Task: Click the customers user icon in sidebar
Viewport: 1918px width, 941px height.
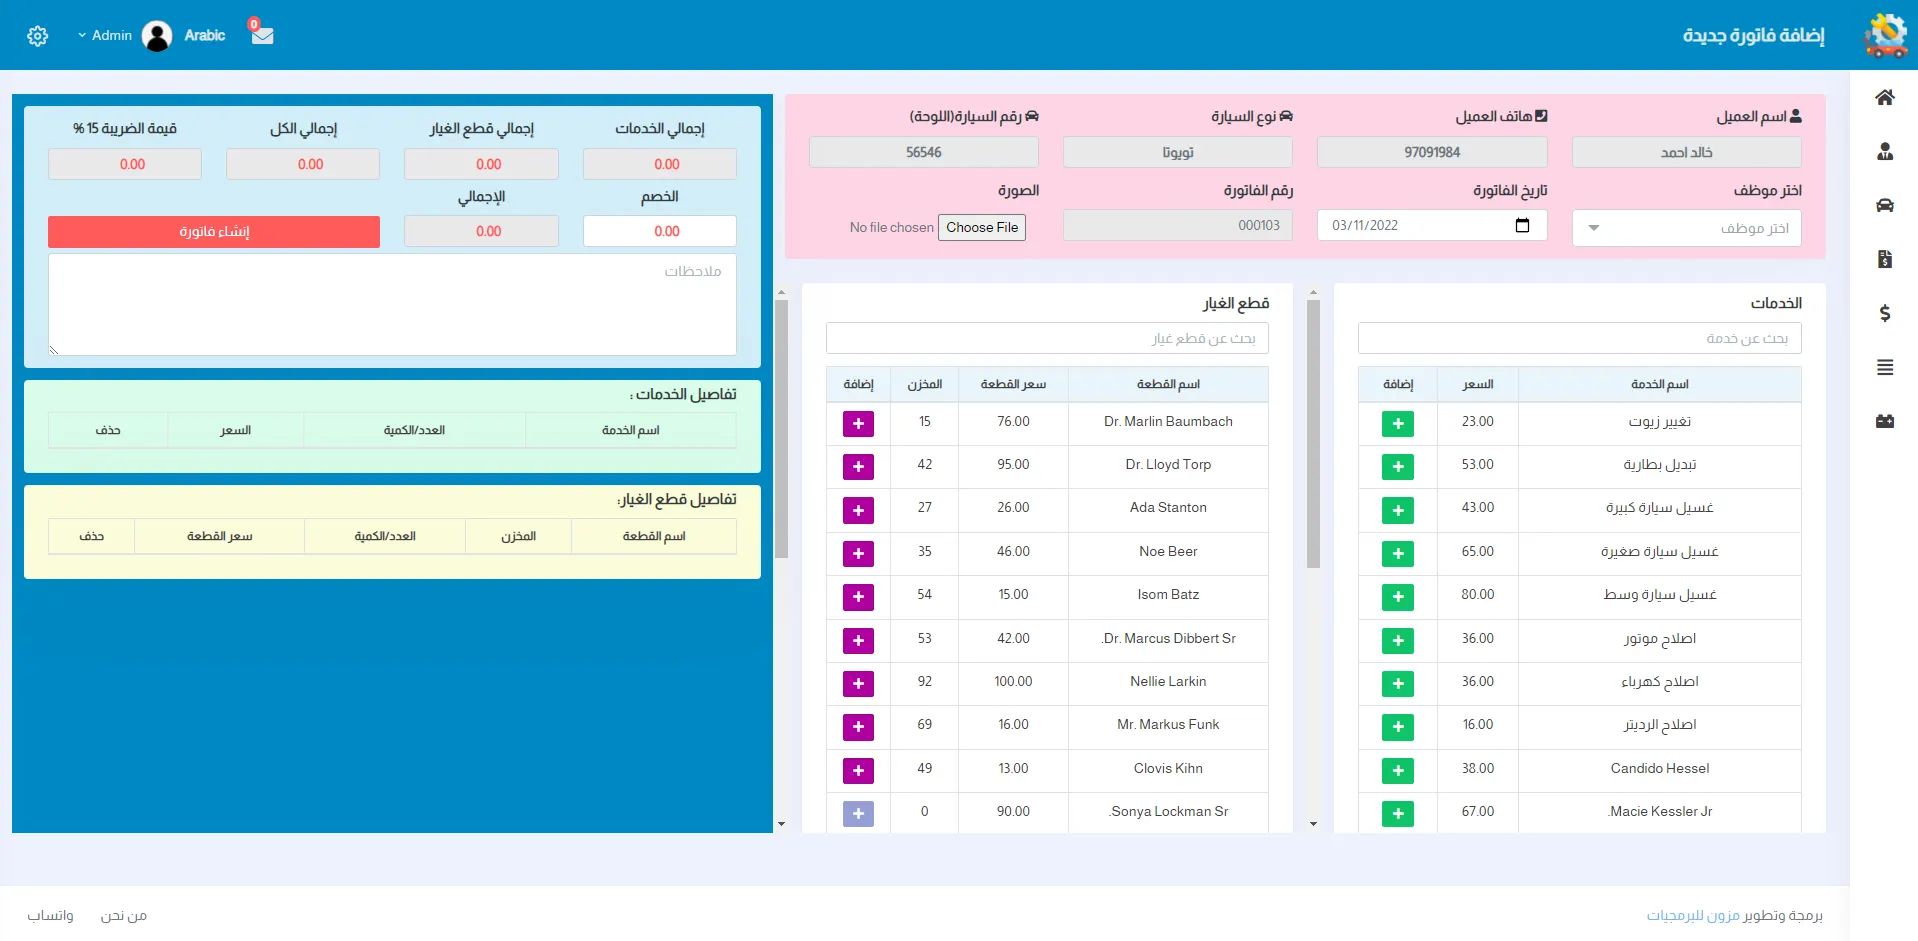Action: [x=1884, y=151]
